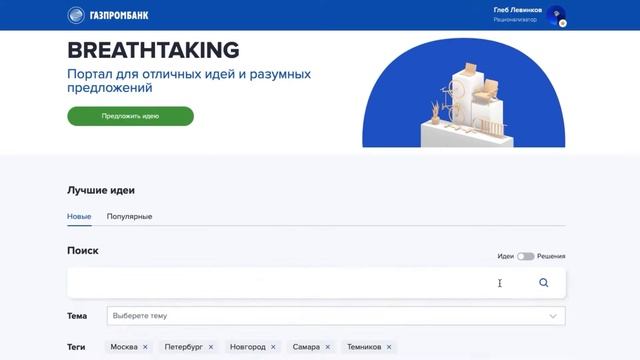
Task: Remove the Темников tag
Action: [389, 347]
